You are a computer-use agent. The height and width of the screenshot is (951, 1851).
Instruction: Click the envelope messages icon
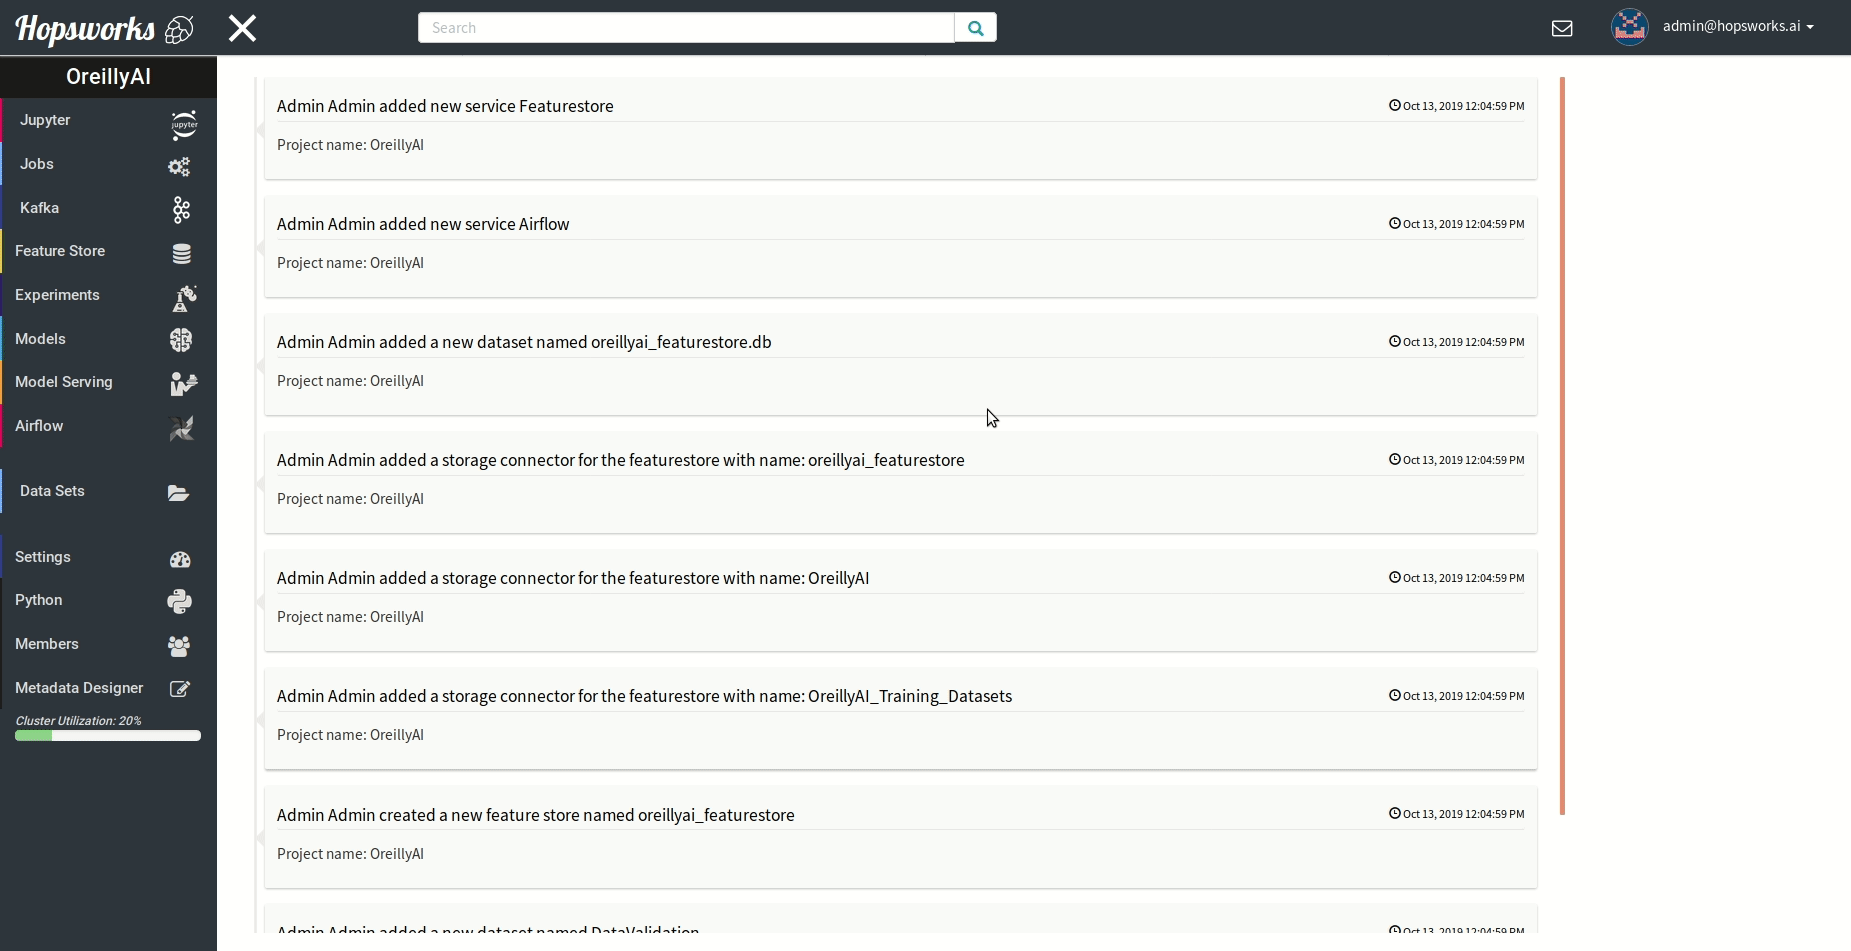1561,28
